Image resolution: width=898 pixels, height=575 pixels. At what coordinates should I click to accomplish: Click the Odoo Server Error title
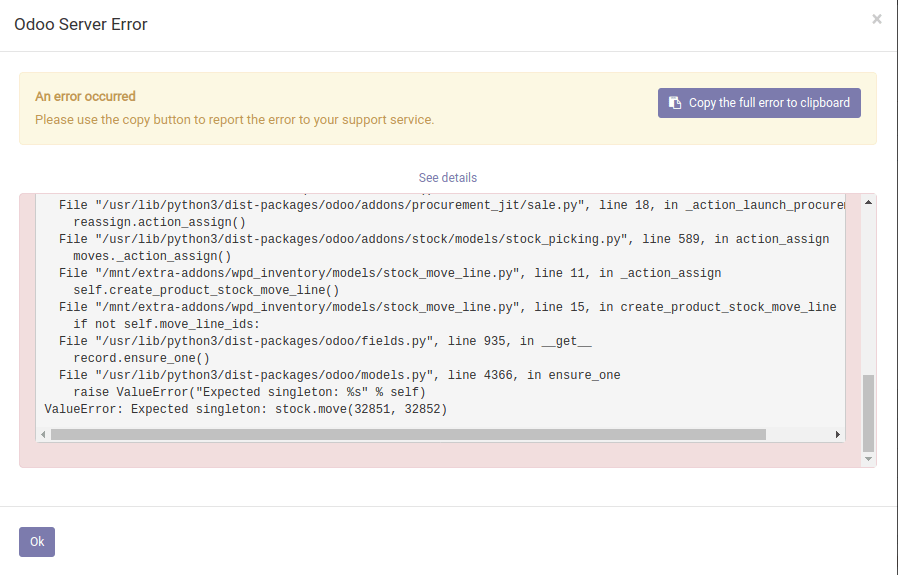[81, 24]
